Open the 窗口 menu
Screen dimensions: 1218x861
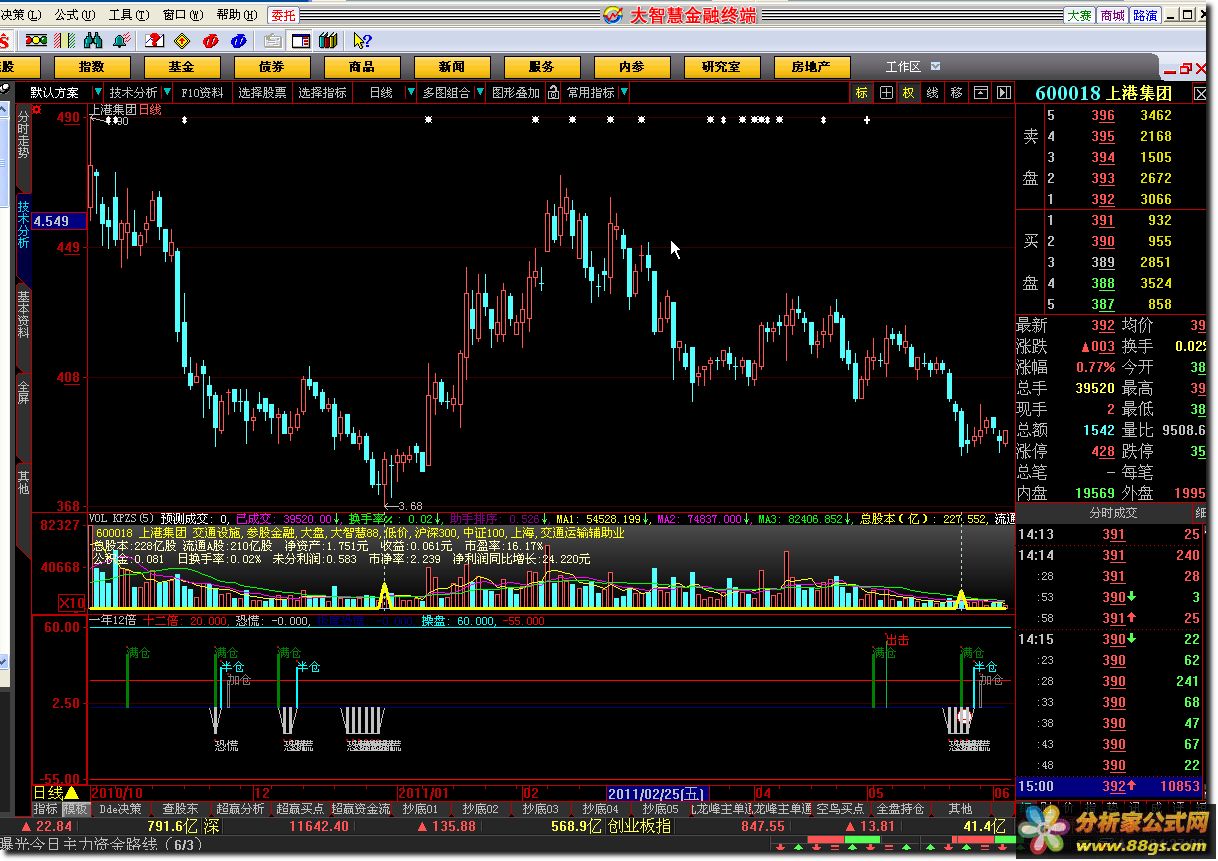point(181,15)
